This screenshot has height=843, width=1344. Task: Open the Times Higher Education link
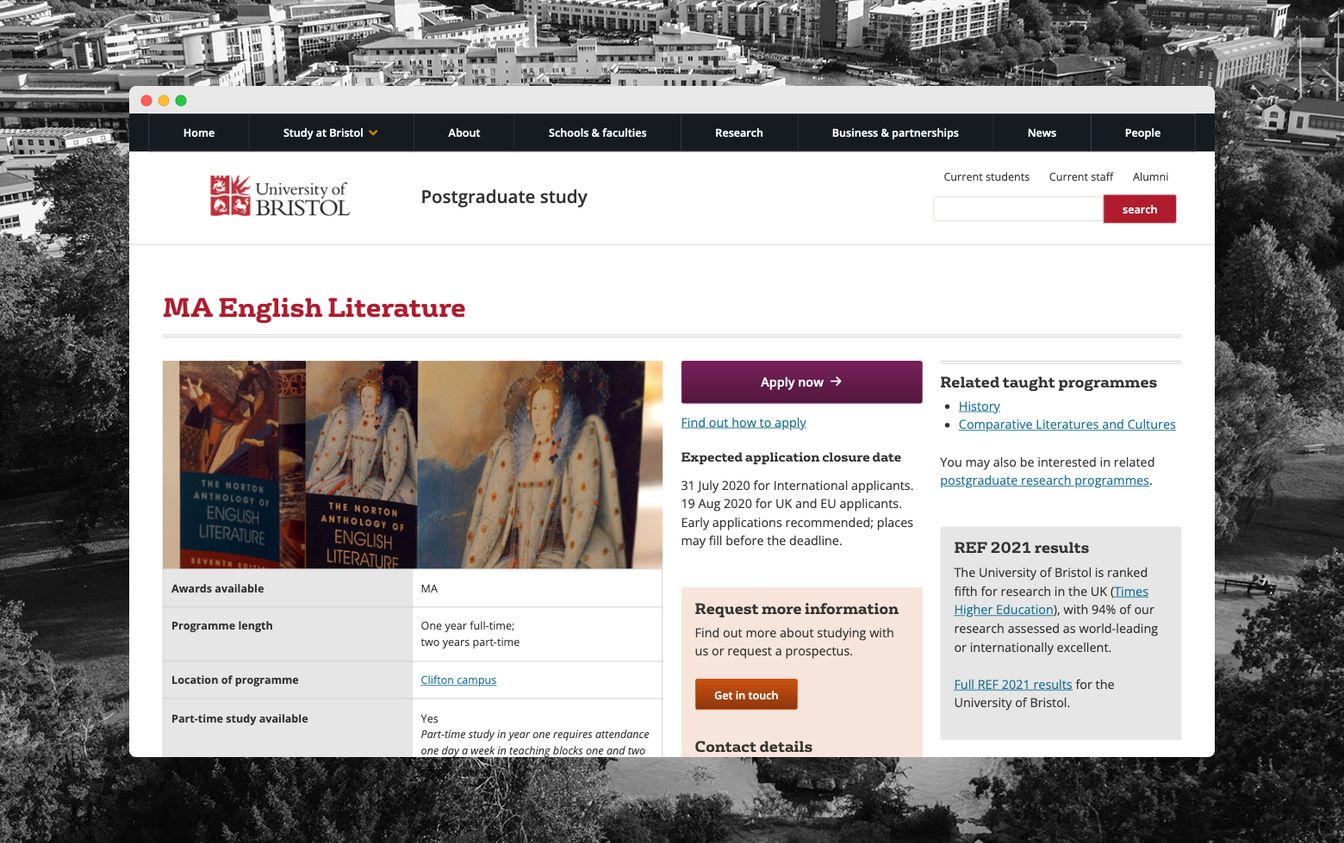[x=1051, y=600]
